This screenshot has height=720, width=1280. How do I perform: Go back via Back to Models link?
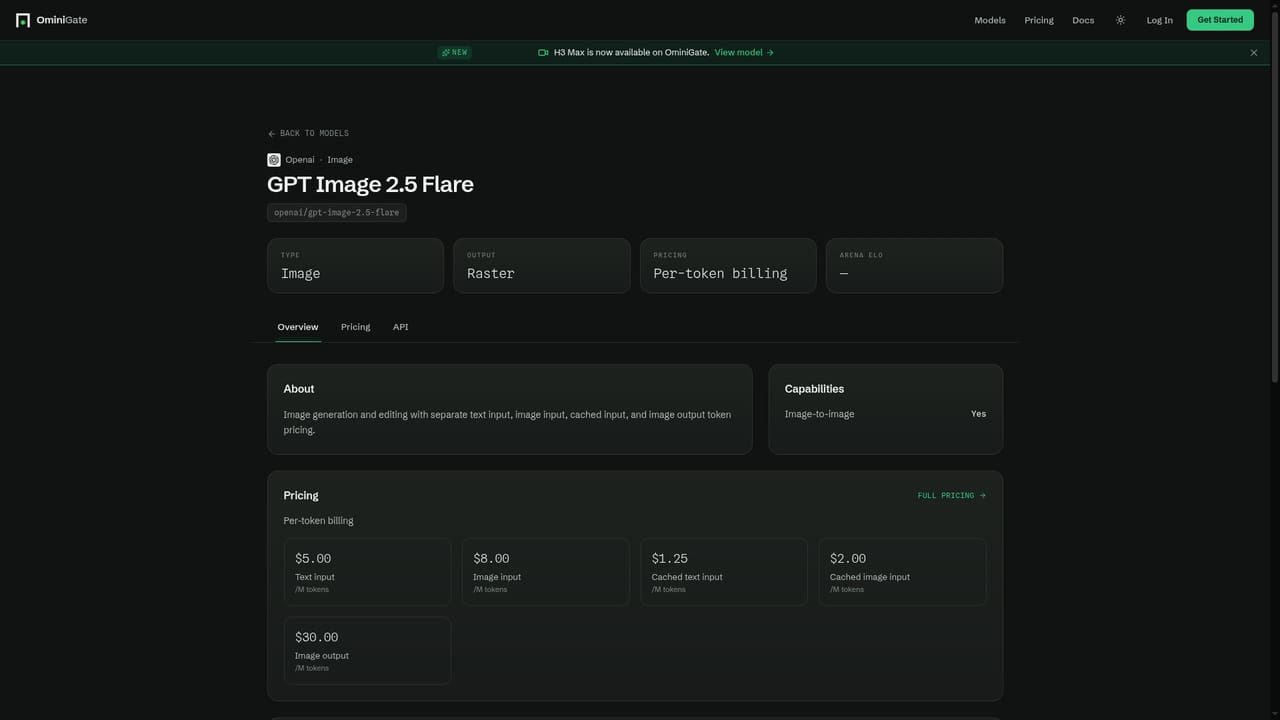click(x=308, y=134)
